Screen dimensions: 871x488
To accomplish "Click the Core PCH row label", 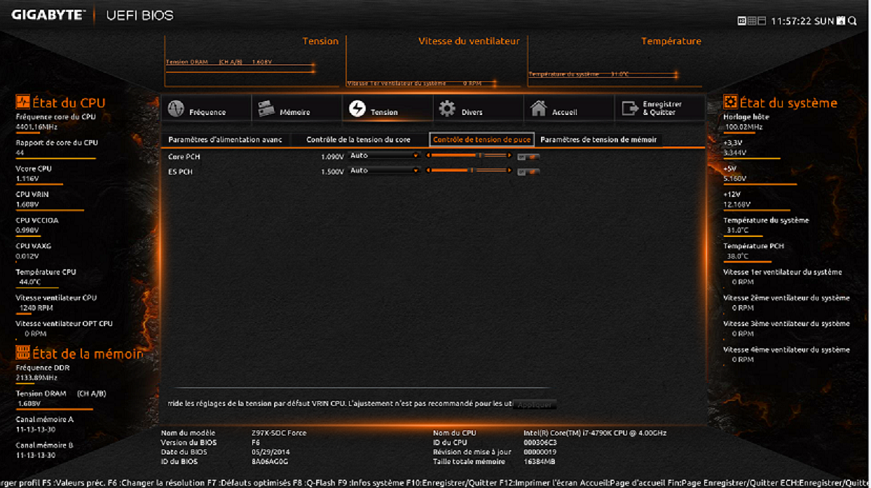I will pyautogui.click(x=184, y=157).
